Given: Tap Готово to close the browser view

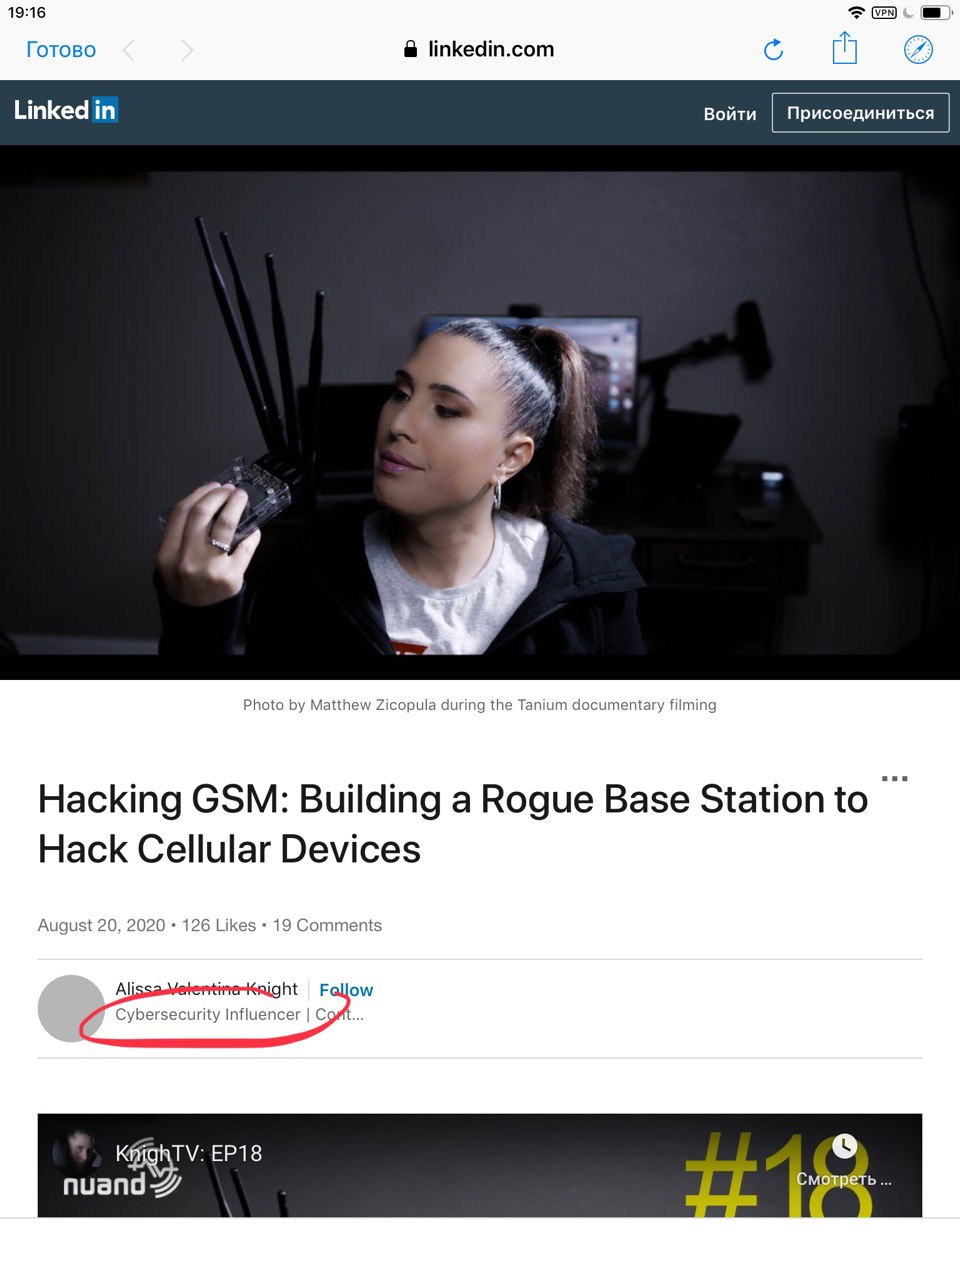Looking at the screenshot, I should click(61, 50).
